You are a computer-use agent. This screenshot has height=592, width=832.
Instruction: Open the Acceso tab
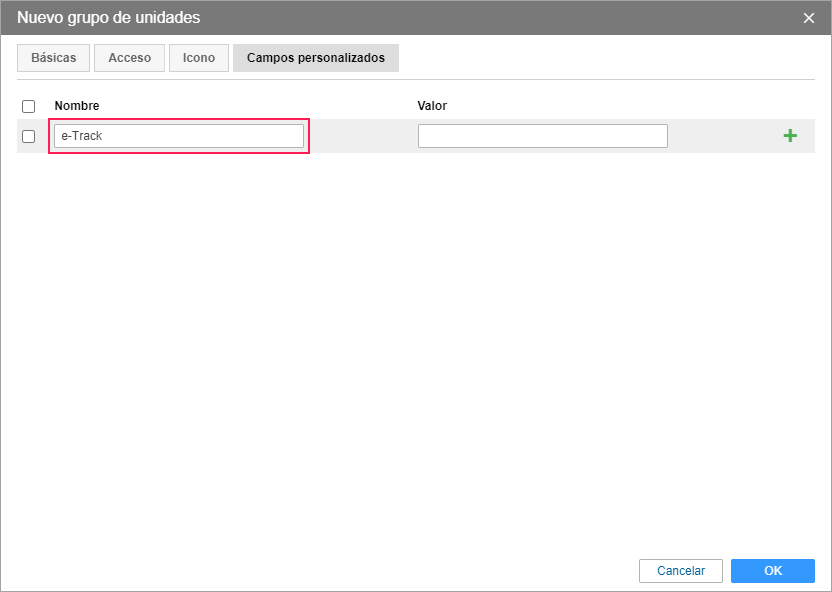click(x=129, y=58)
